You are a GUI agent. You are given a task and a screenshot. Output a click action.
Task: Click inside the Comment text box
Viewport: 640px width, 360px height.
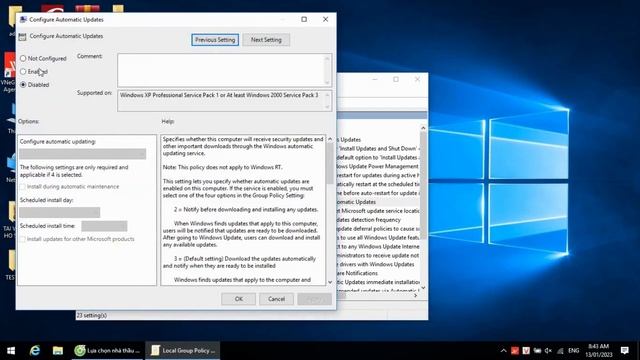(221, 70)
